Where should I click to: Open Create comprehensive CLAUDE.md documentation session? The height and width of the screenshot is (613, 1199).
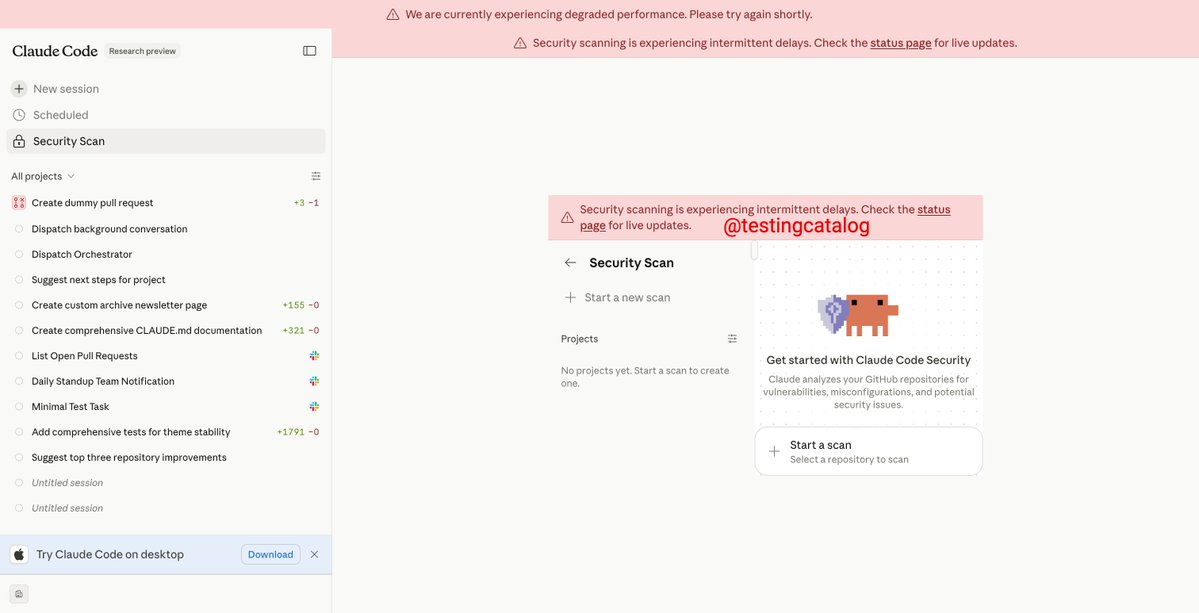click(166, 331)
